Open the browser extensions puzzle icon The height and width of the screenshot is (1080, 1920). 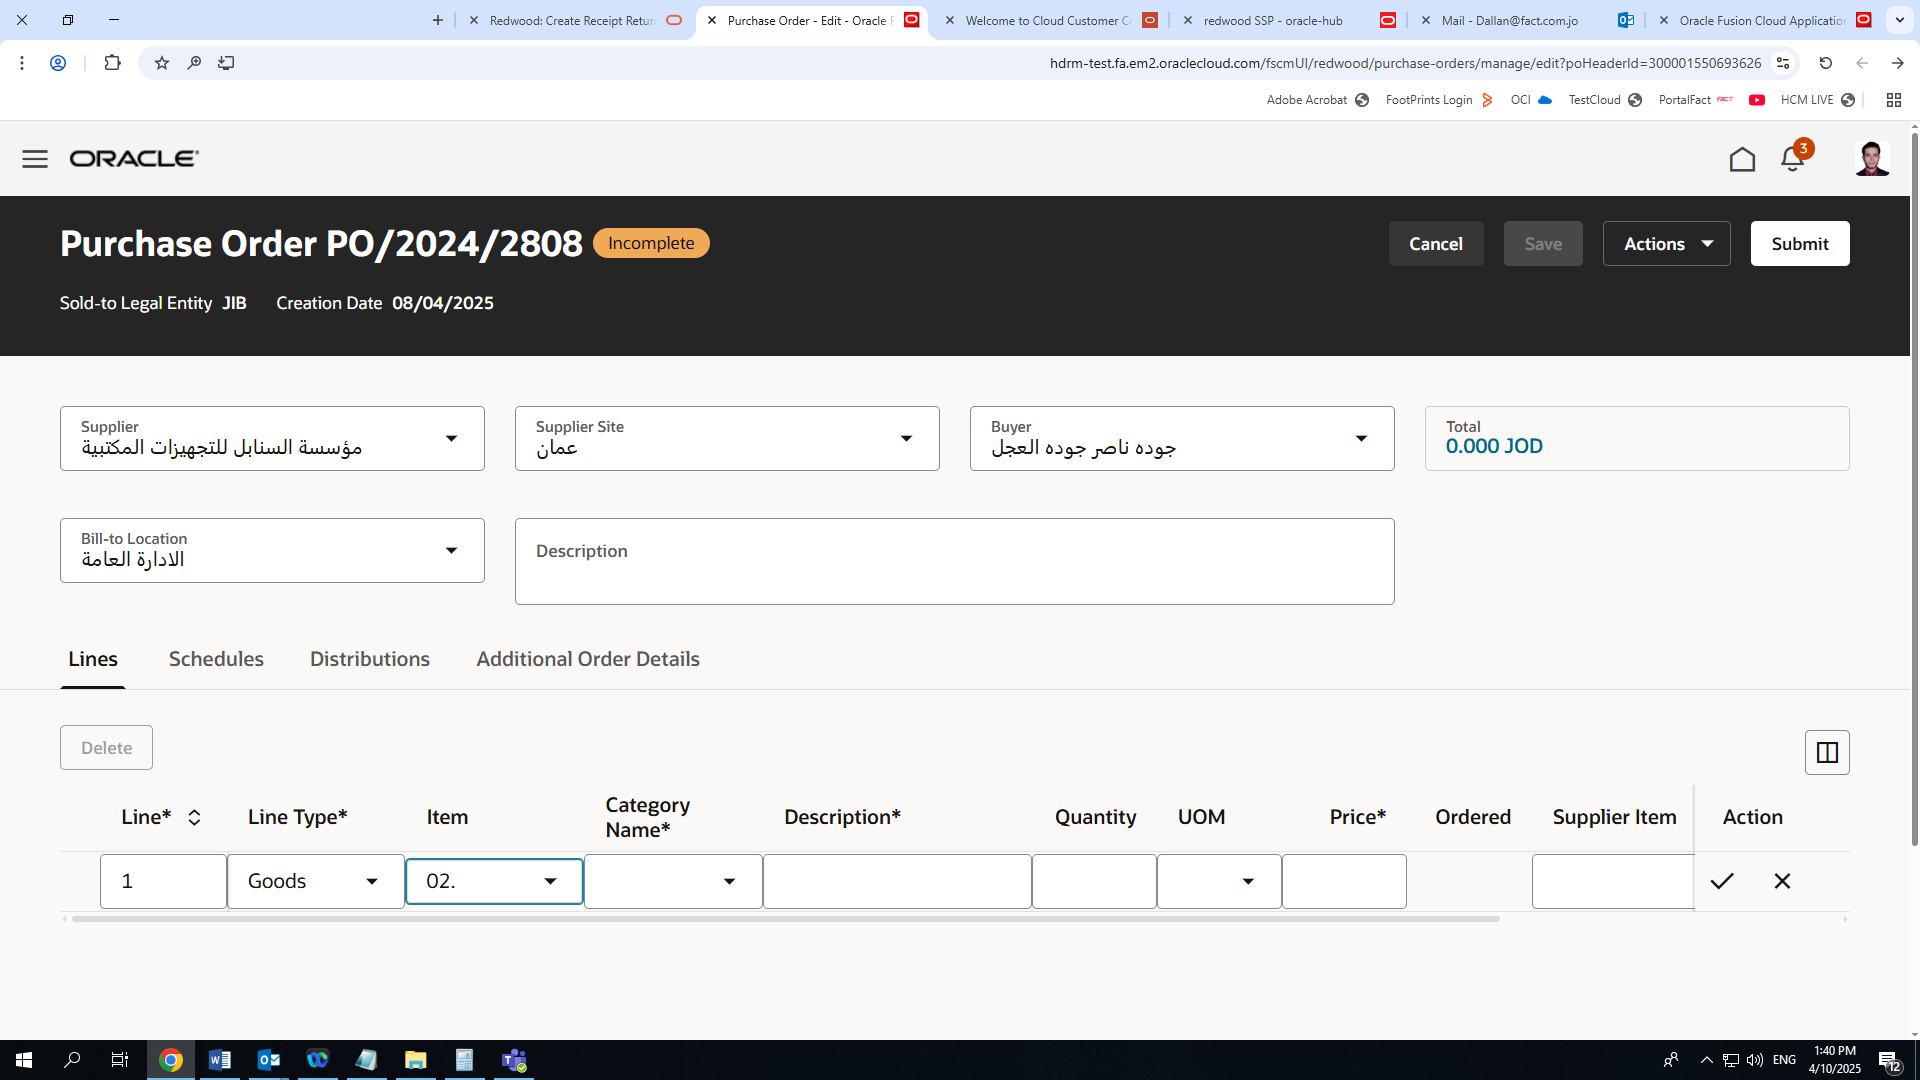[x=112, y=63]
